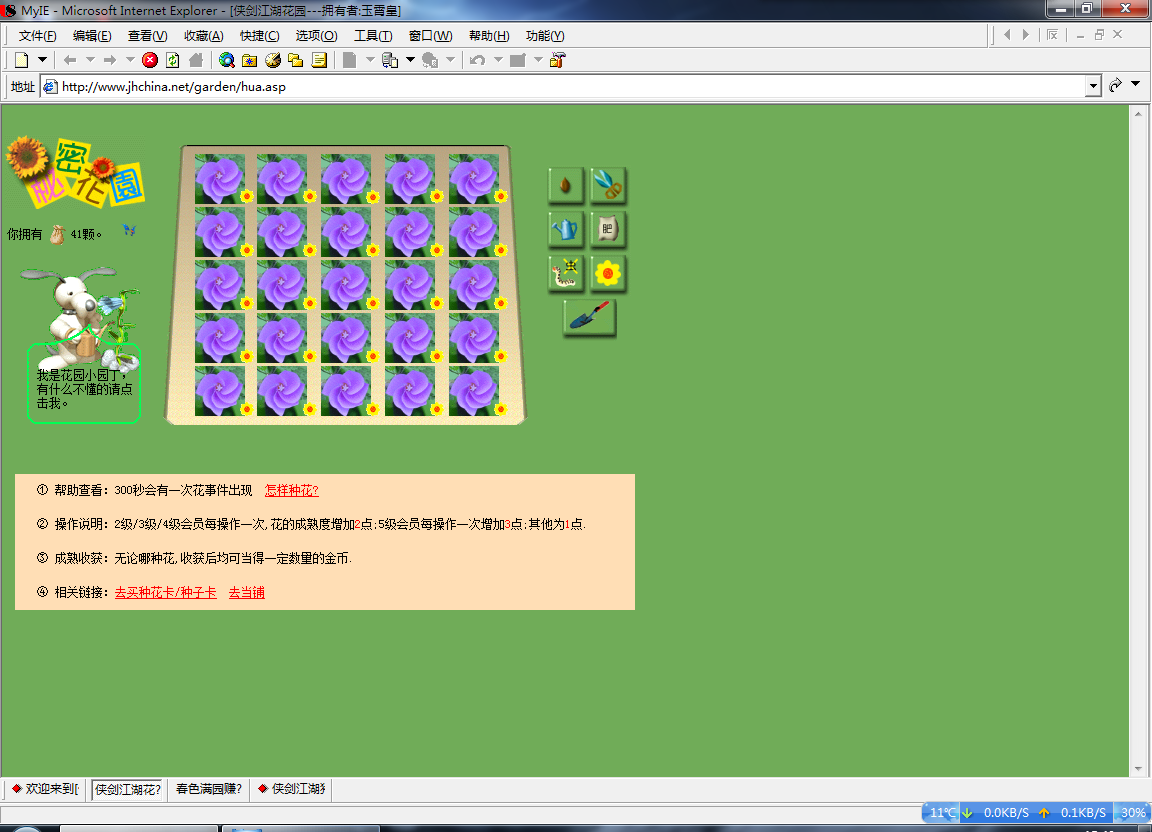1152x832 pixels.
Task: Click the top-left purple flower plot
Action: pos(220,179)
